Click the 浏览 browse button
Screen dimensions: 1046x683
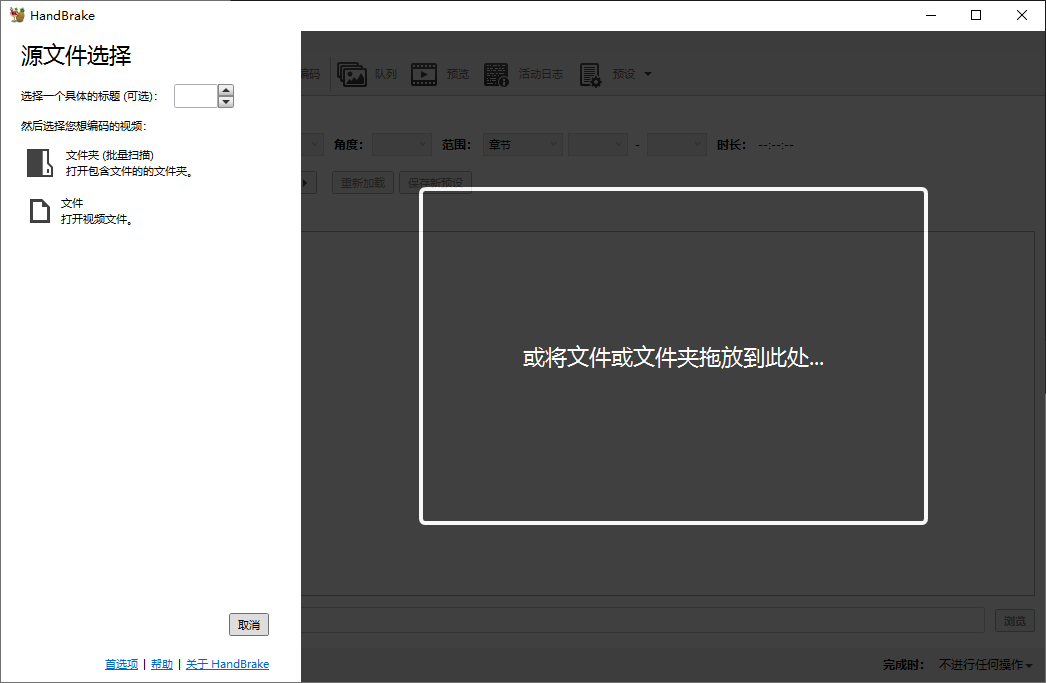[x=1014, y=620]
